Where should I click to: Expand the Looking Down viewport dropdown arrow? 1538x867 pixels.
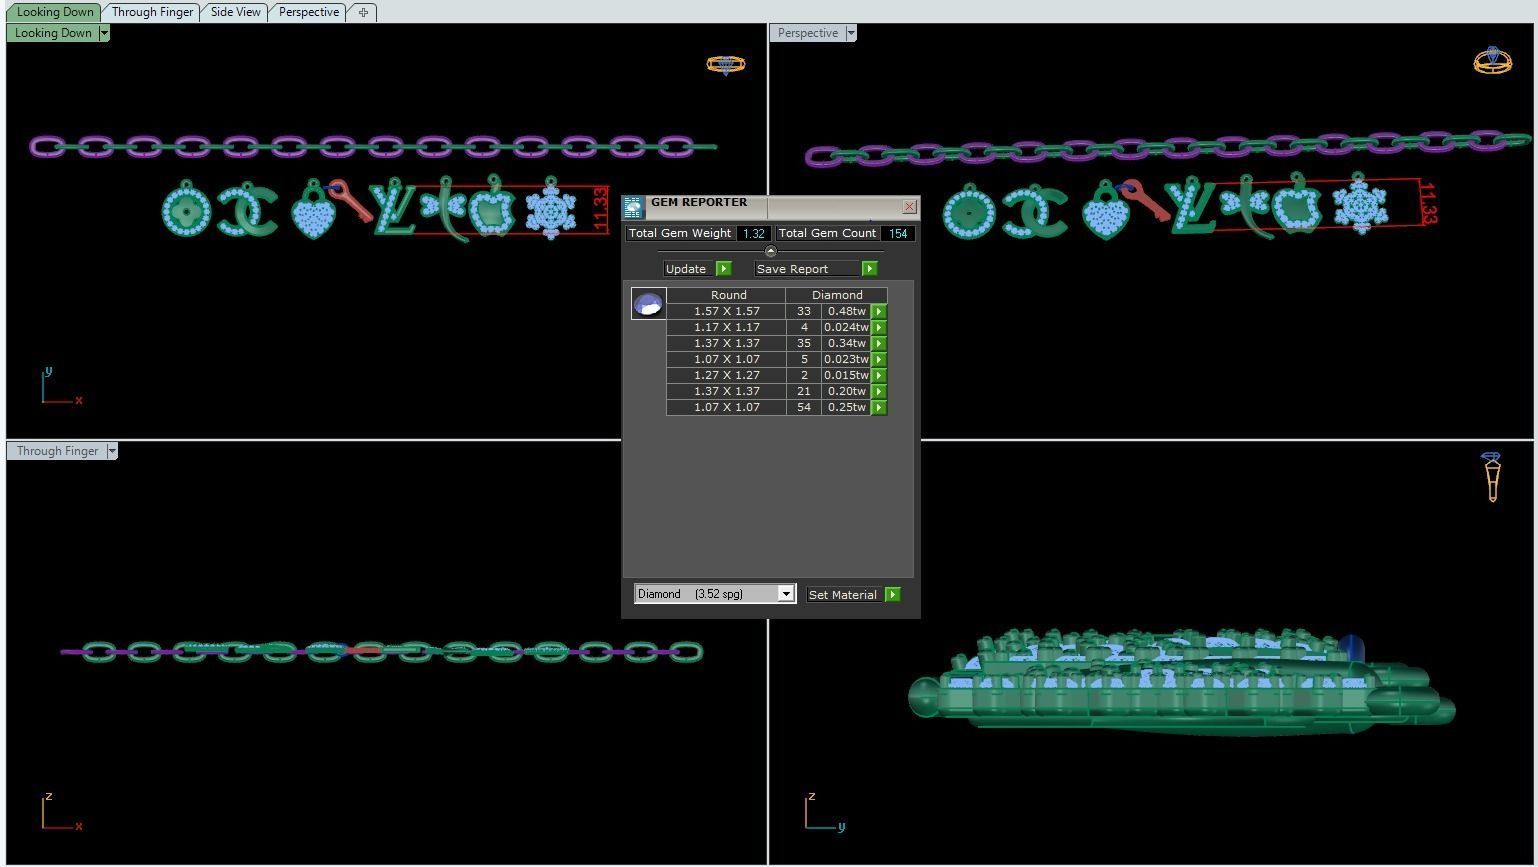click(x=104, y=33)
